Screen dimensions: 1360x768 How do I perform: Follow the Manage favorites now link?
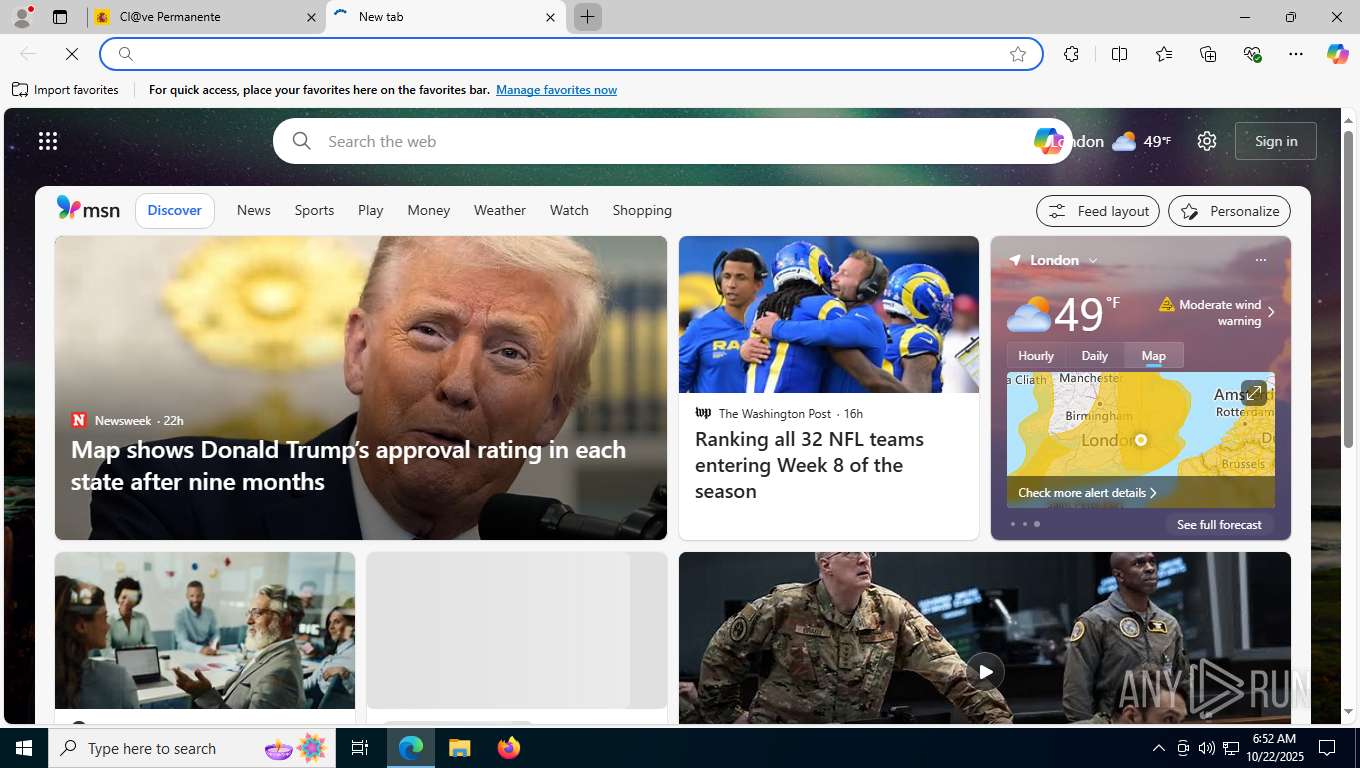(x=556, y=90)
